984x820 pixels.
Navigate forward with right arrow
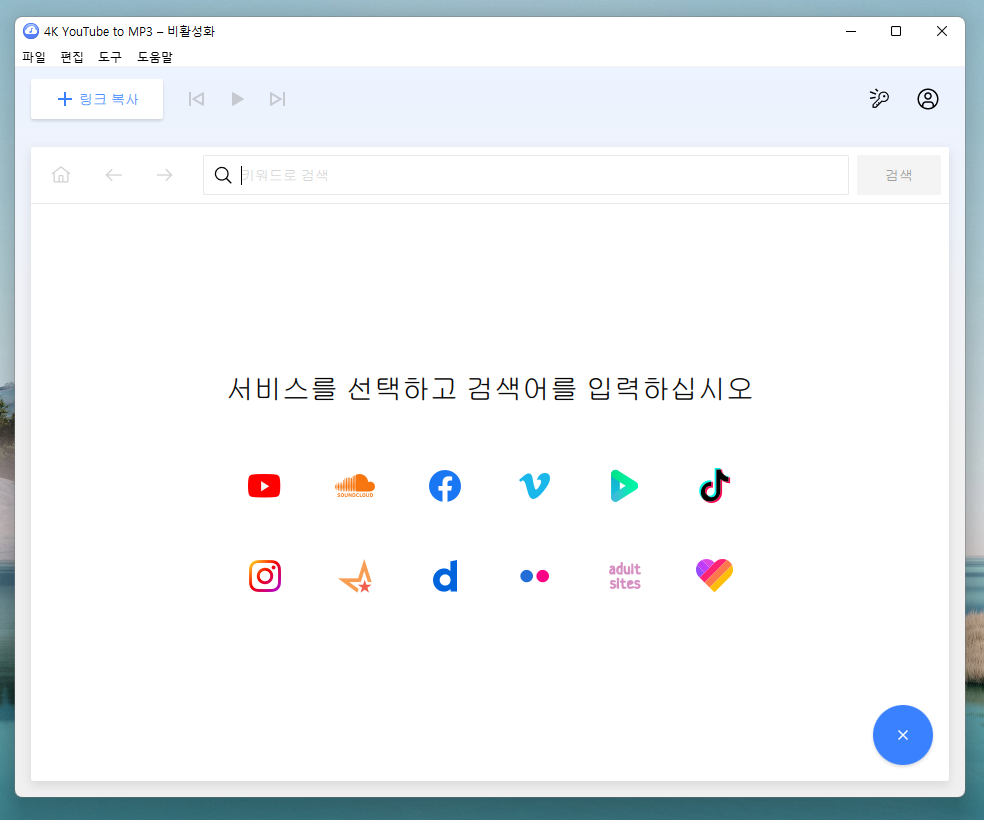164,175
